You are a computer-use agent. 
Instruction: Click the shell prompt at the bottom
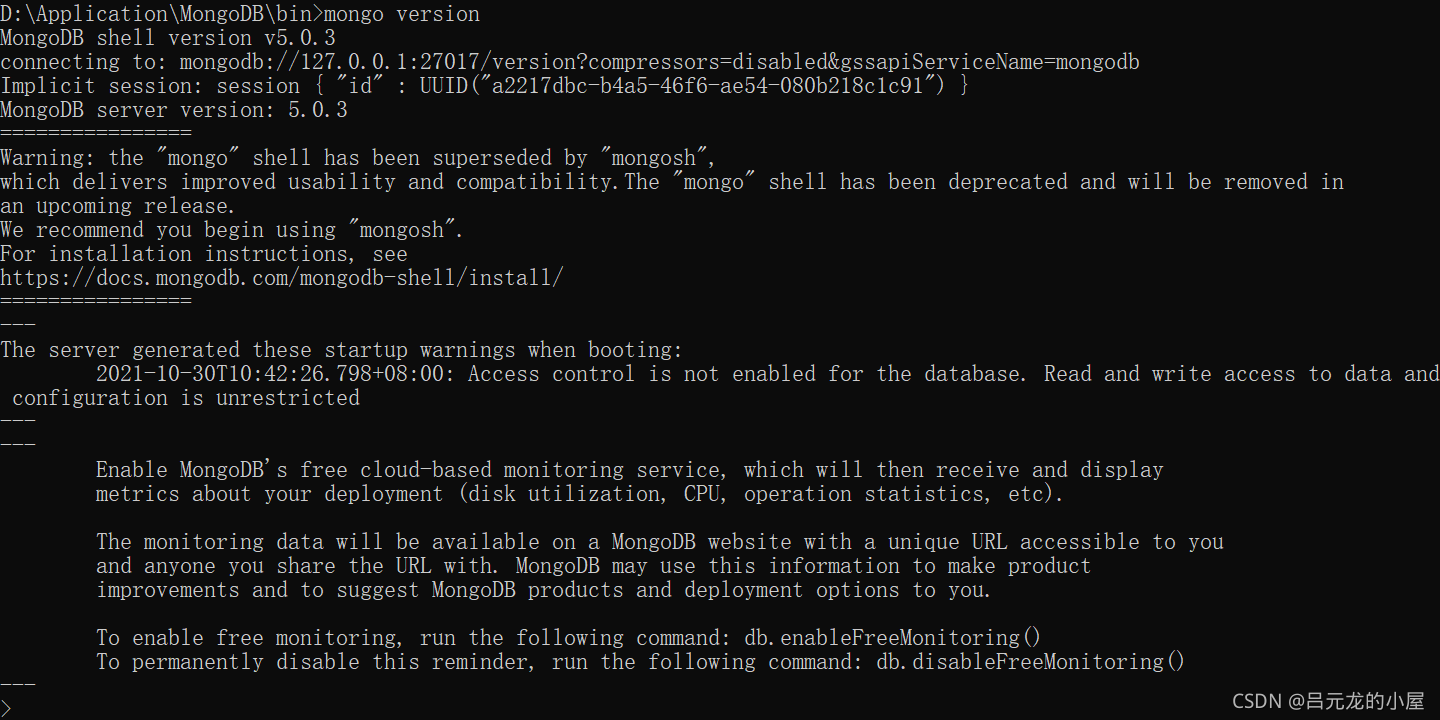coord(6,708)
